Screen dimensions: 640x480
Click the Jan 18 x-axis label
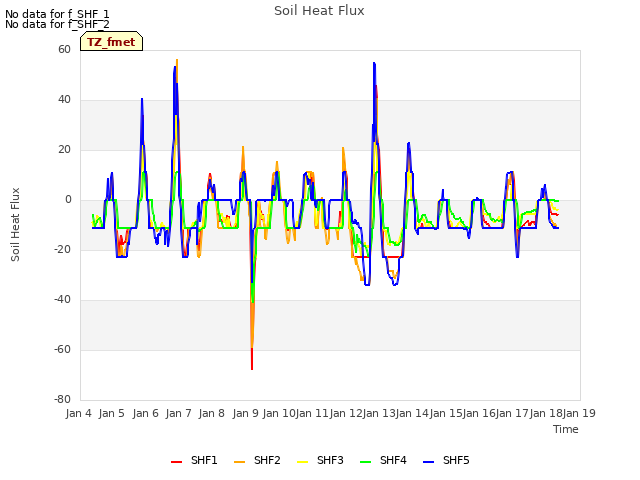[x=546, y=413]
